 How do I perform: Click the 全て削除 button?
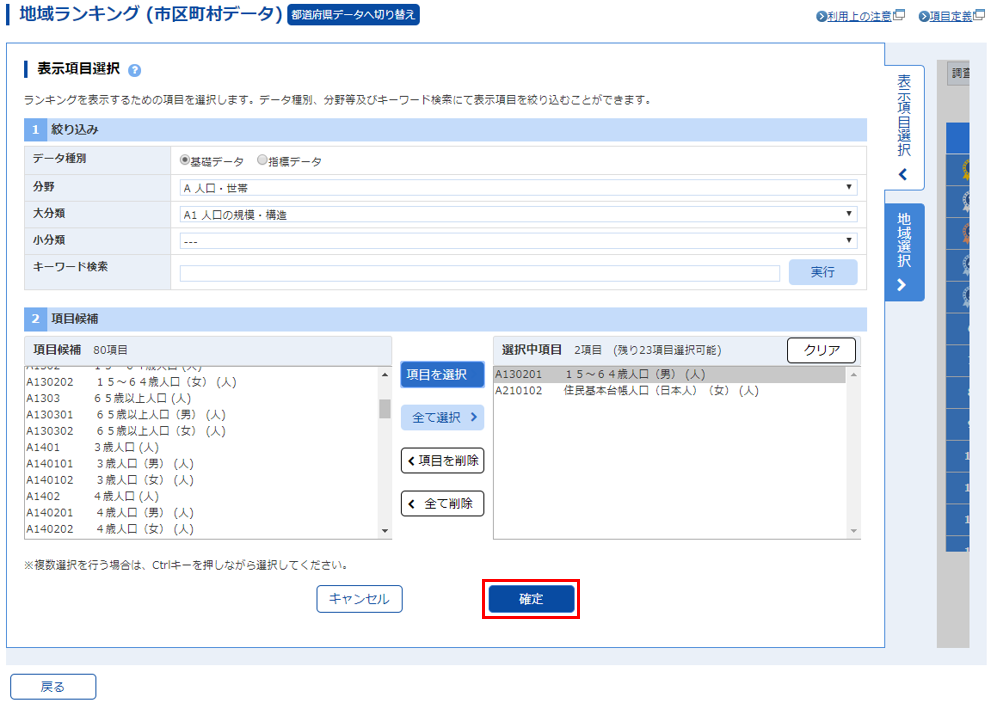point(442,503)
